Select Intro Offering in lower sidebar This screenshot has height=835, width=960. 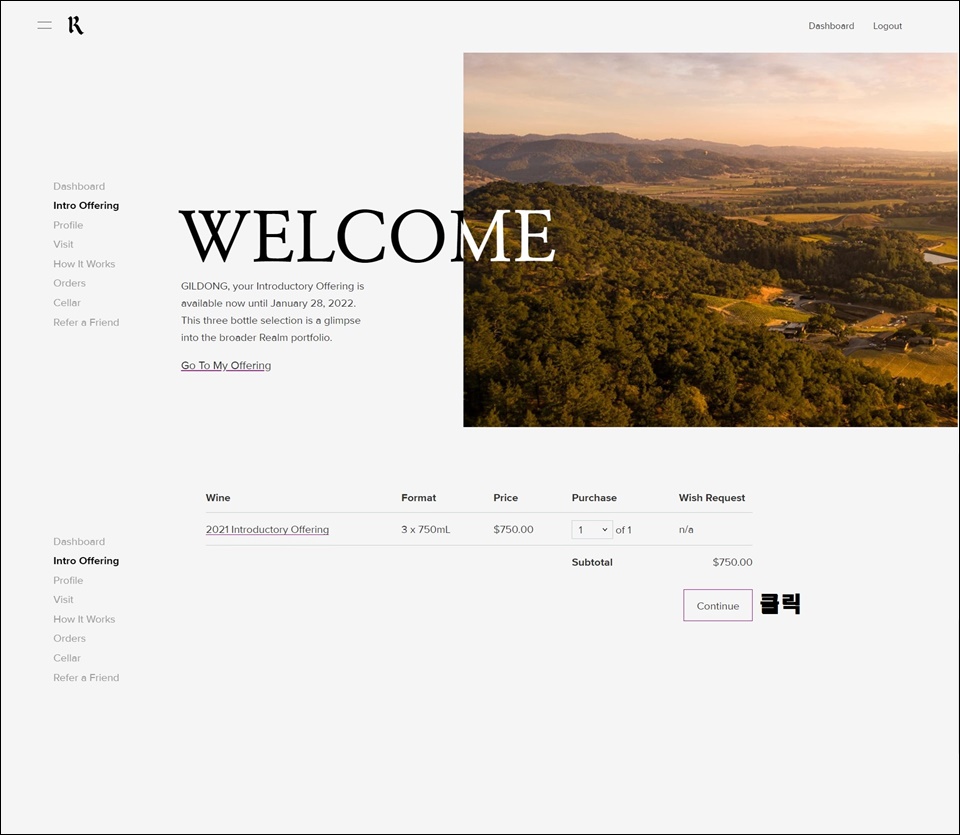click(86, 561)
